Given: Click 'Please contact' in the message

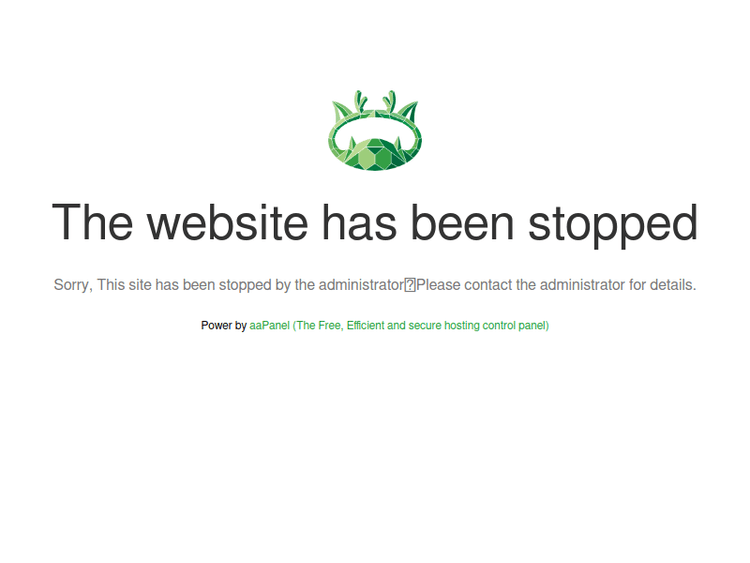Looking at the screenshot, I should (x=463, y=285).
